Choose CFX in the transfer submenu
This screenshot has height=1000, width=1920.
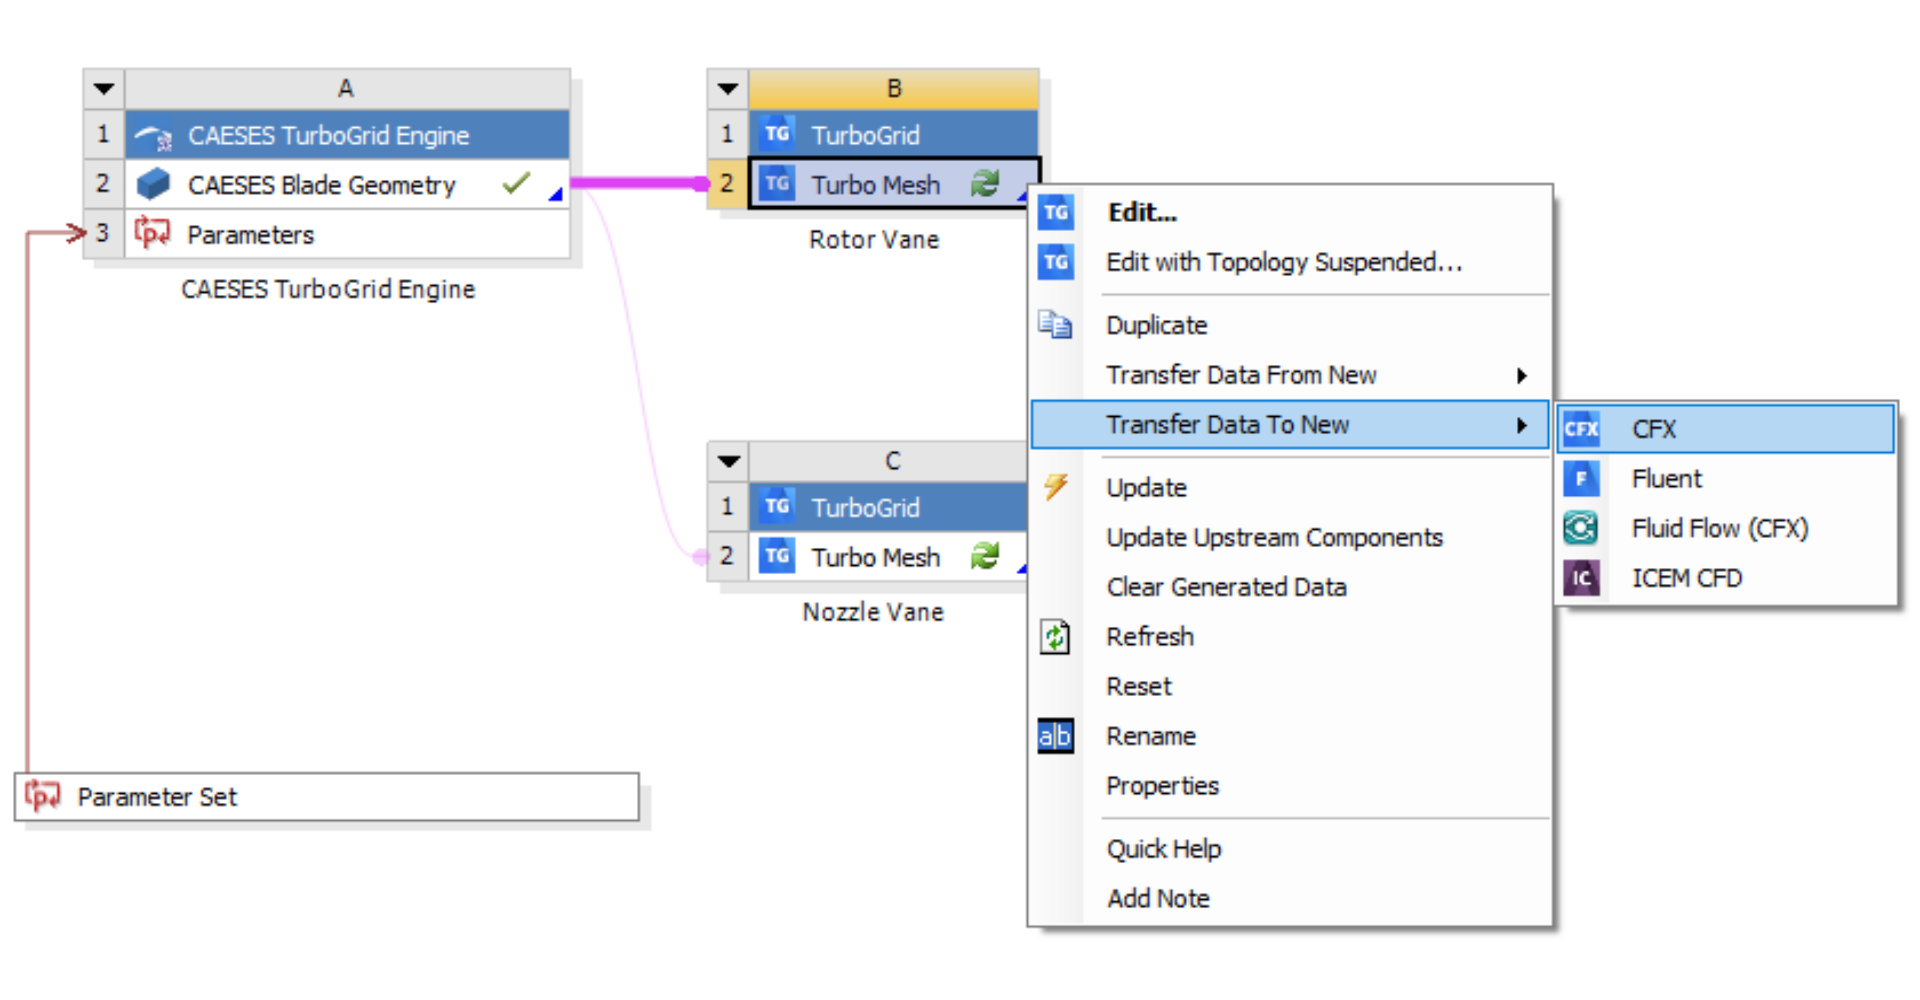(x=1726, y=429)
